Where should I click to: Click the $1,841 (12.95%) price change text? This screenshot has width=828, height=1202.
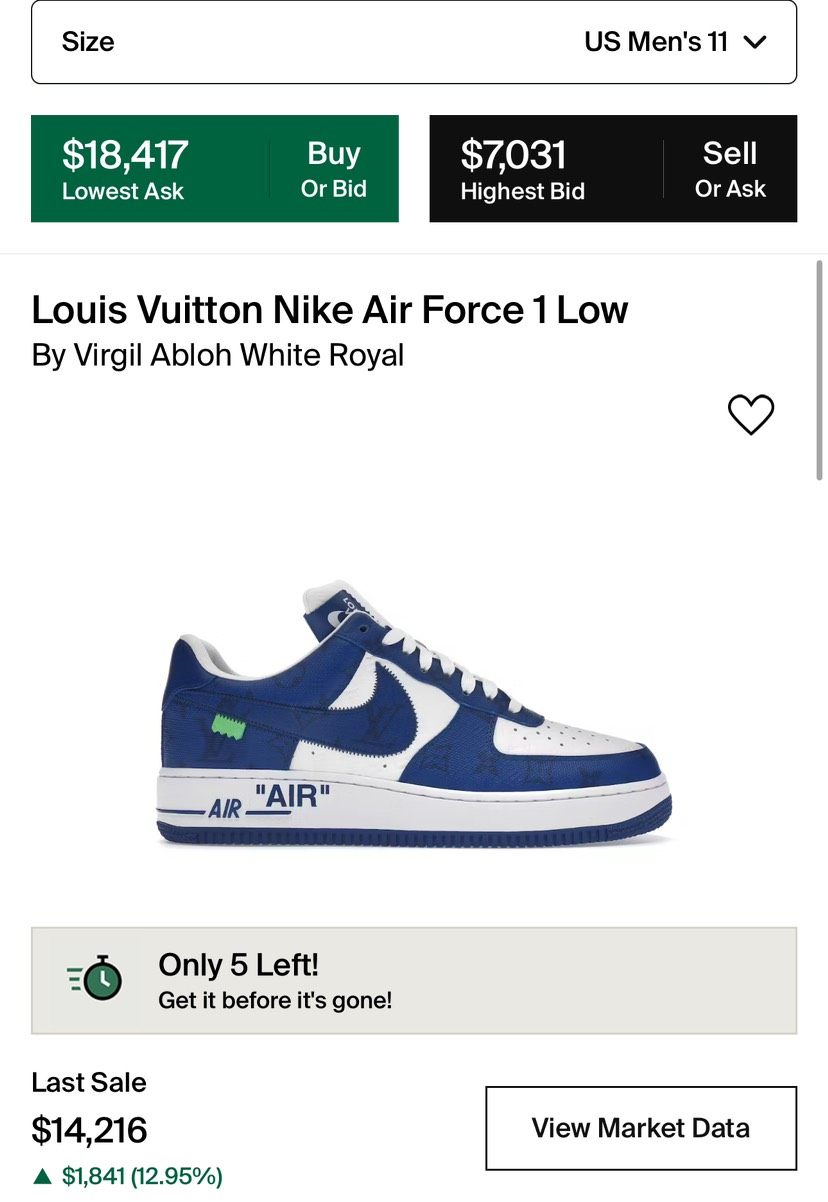coord(142,1176)
